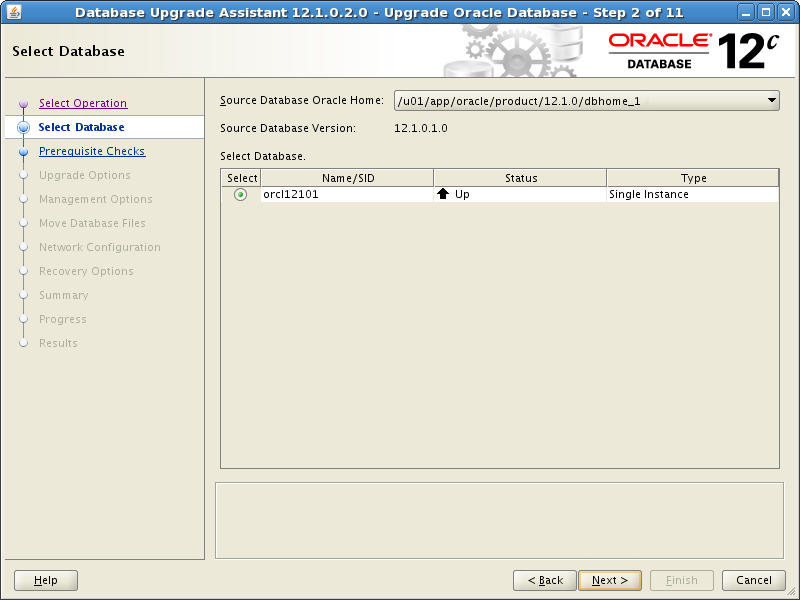Go to the Select Operation step link
The height and width of the screenshot is (600, 800).
[83, 103]
